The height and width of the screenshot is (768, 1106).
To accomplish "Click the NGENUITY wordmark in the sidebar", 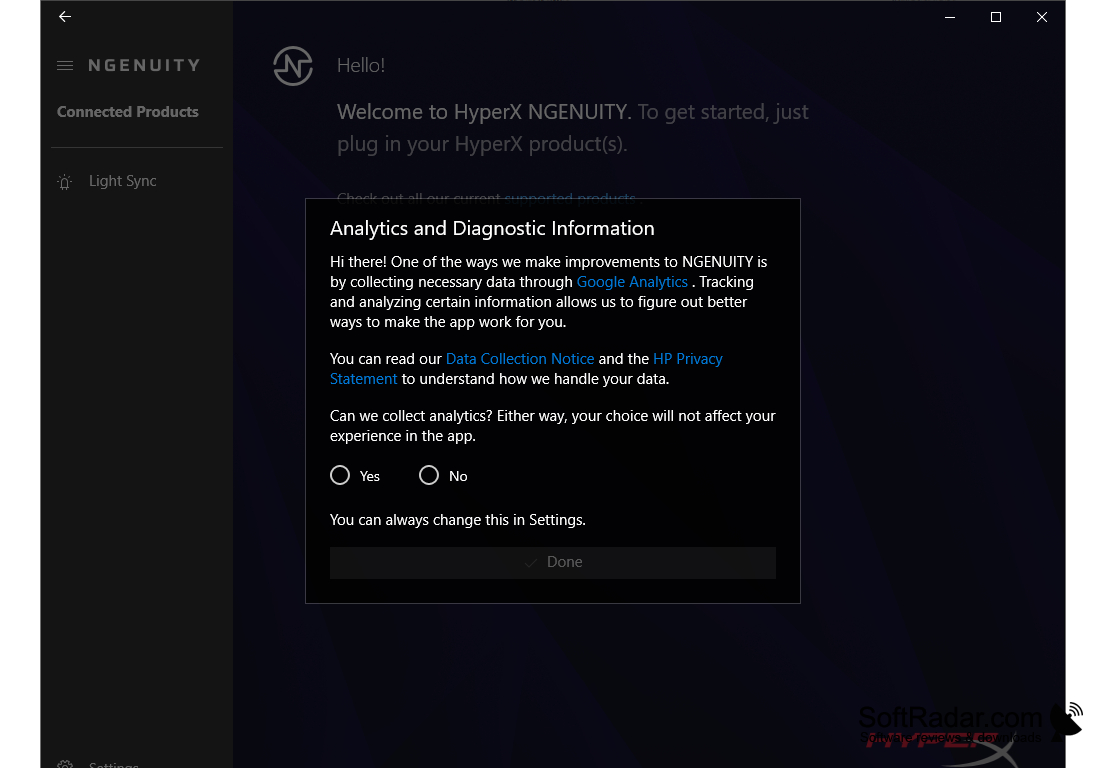I will (144, 64).
